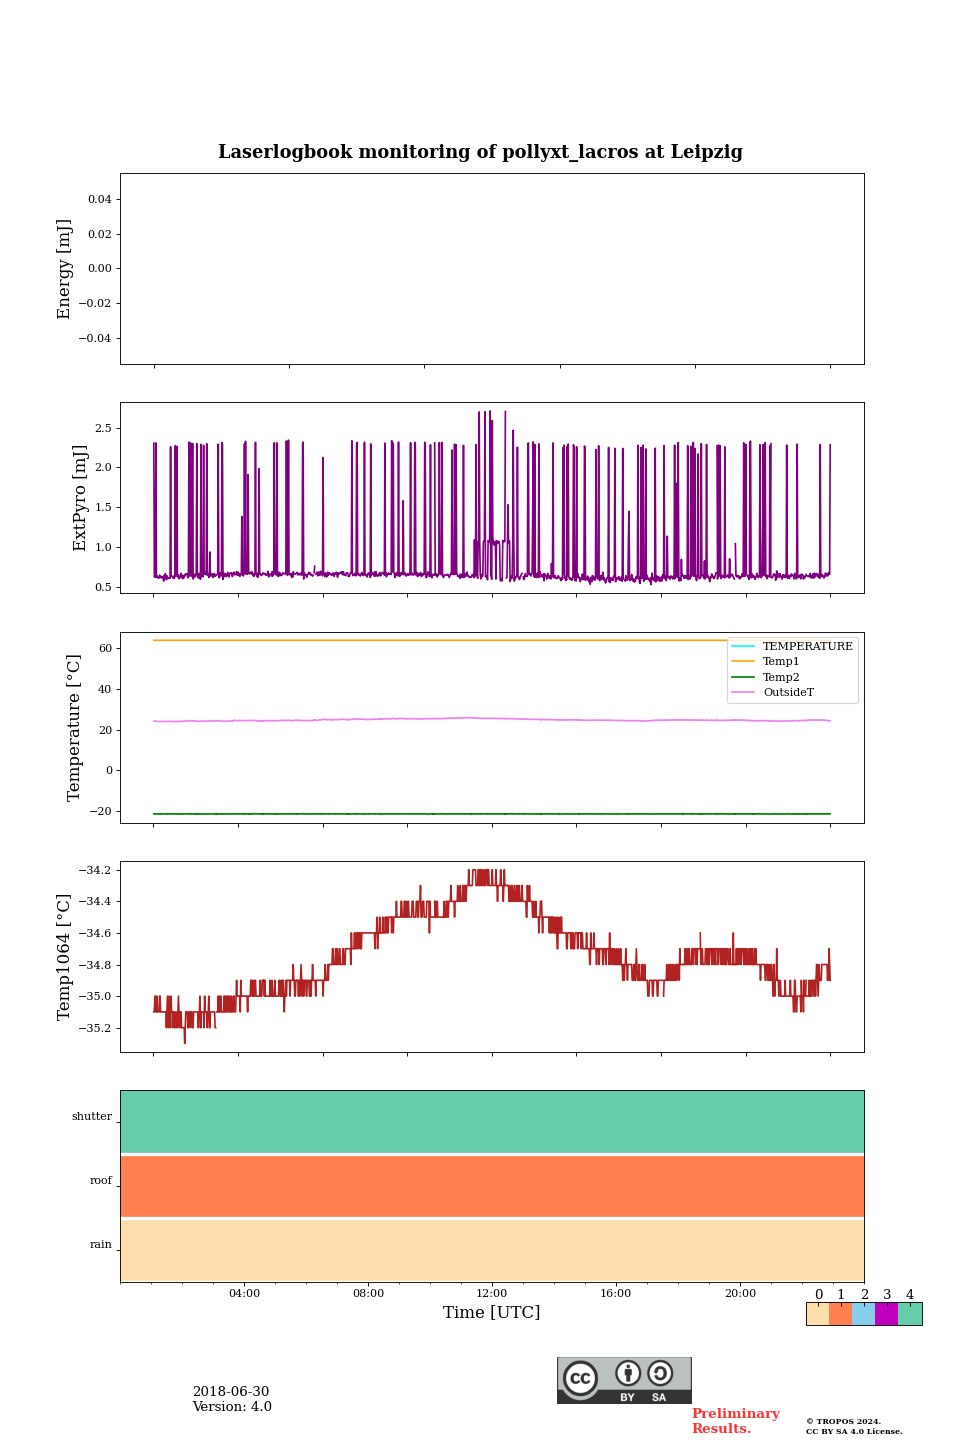Click the Creative Commons BY-SA license badge
The height and width of the screenshot is (1440, 960).
click(624, 1380)
